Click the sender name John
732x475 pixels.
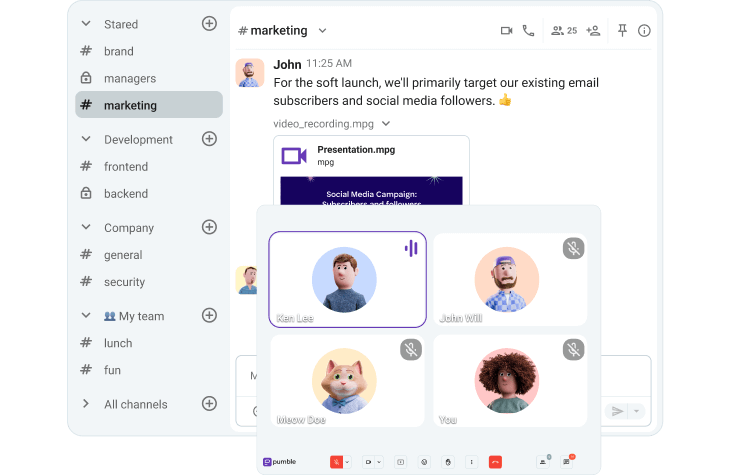click(287, 64)
